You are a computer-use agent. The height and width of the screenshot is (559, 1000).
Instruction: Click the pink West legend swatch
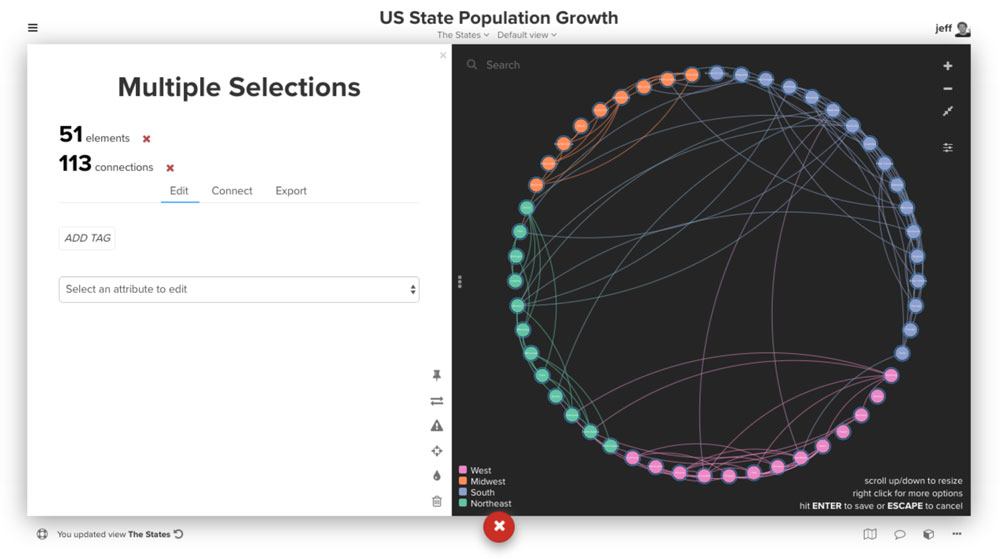click(x=463, y=470)
